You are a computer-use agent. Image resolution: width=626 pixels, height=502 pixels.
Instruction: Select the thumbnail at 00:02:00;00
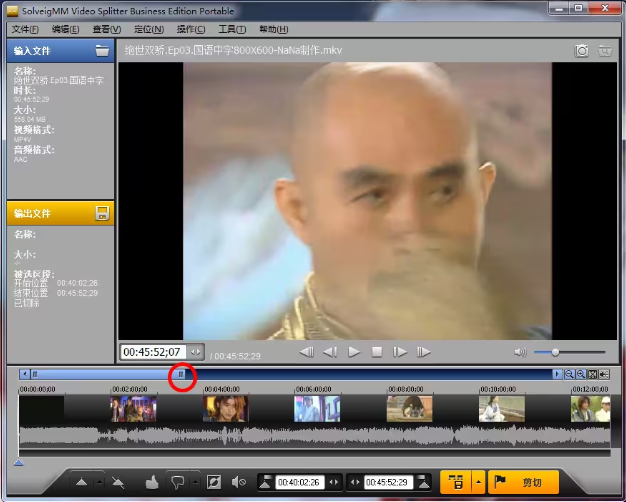[133, 409]
